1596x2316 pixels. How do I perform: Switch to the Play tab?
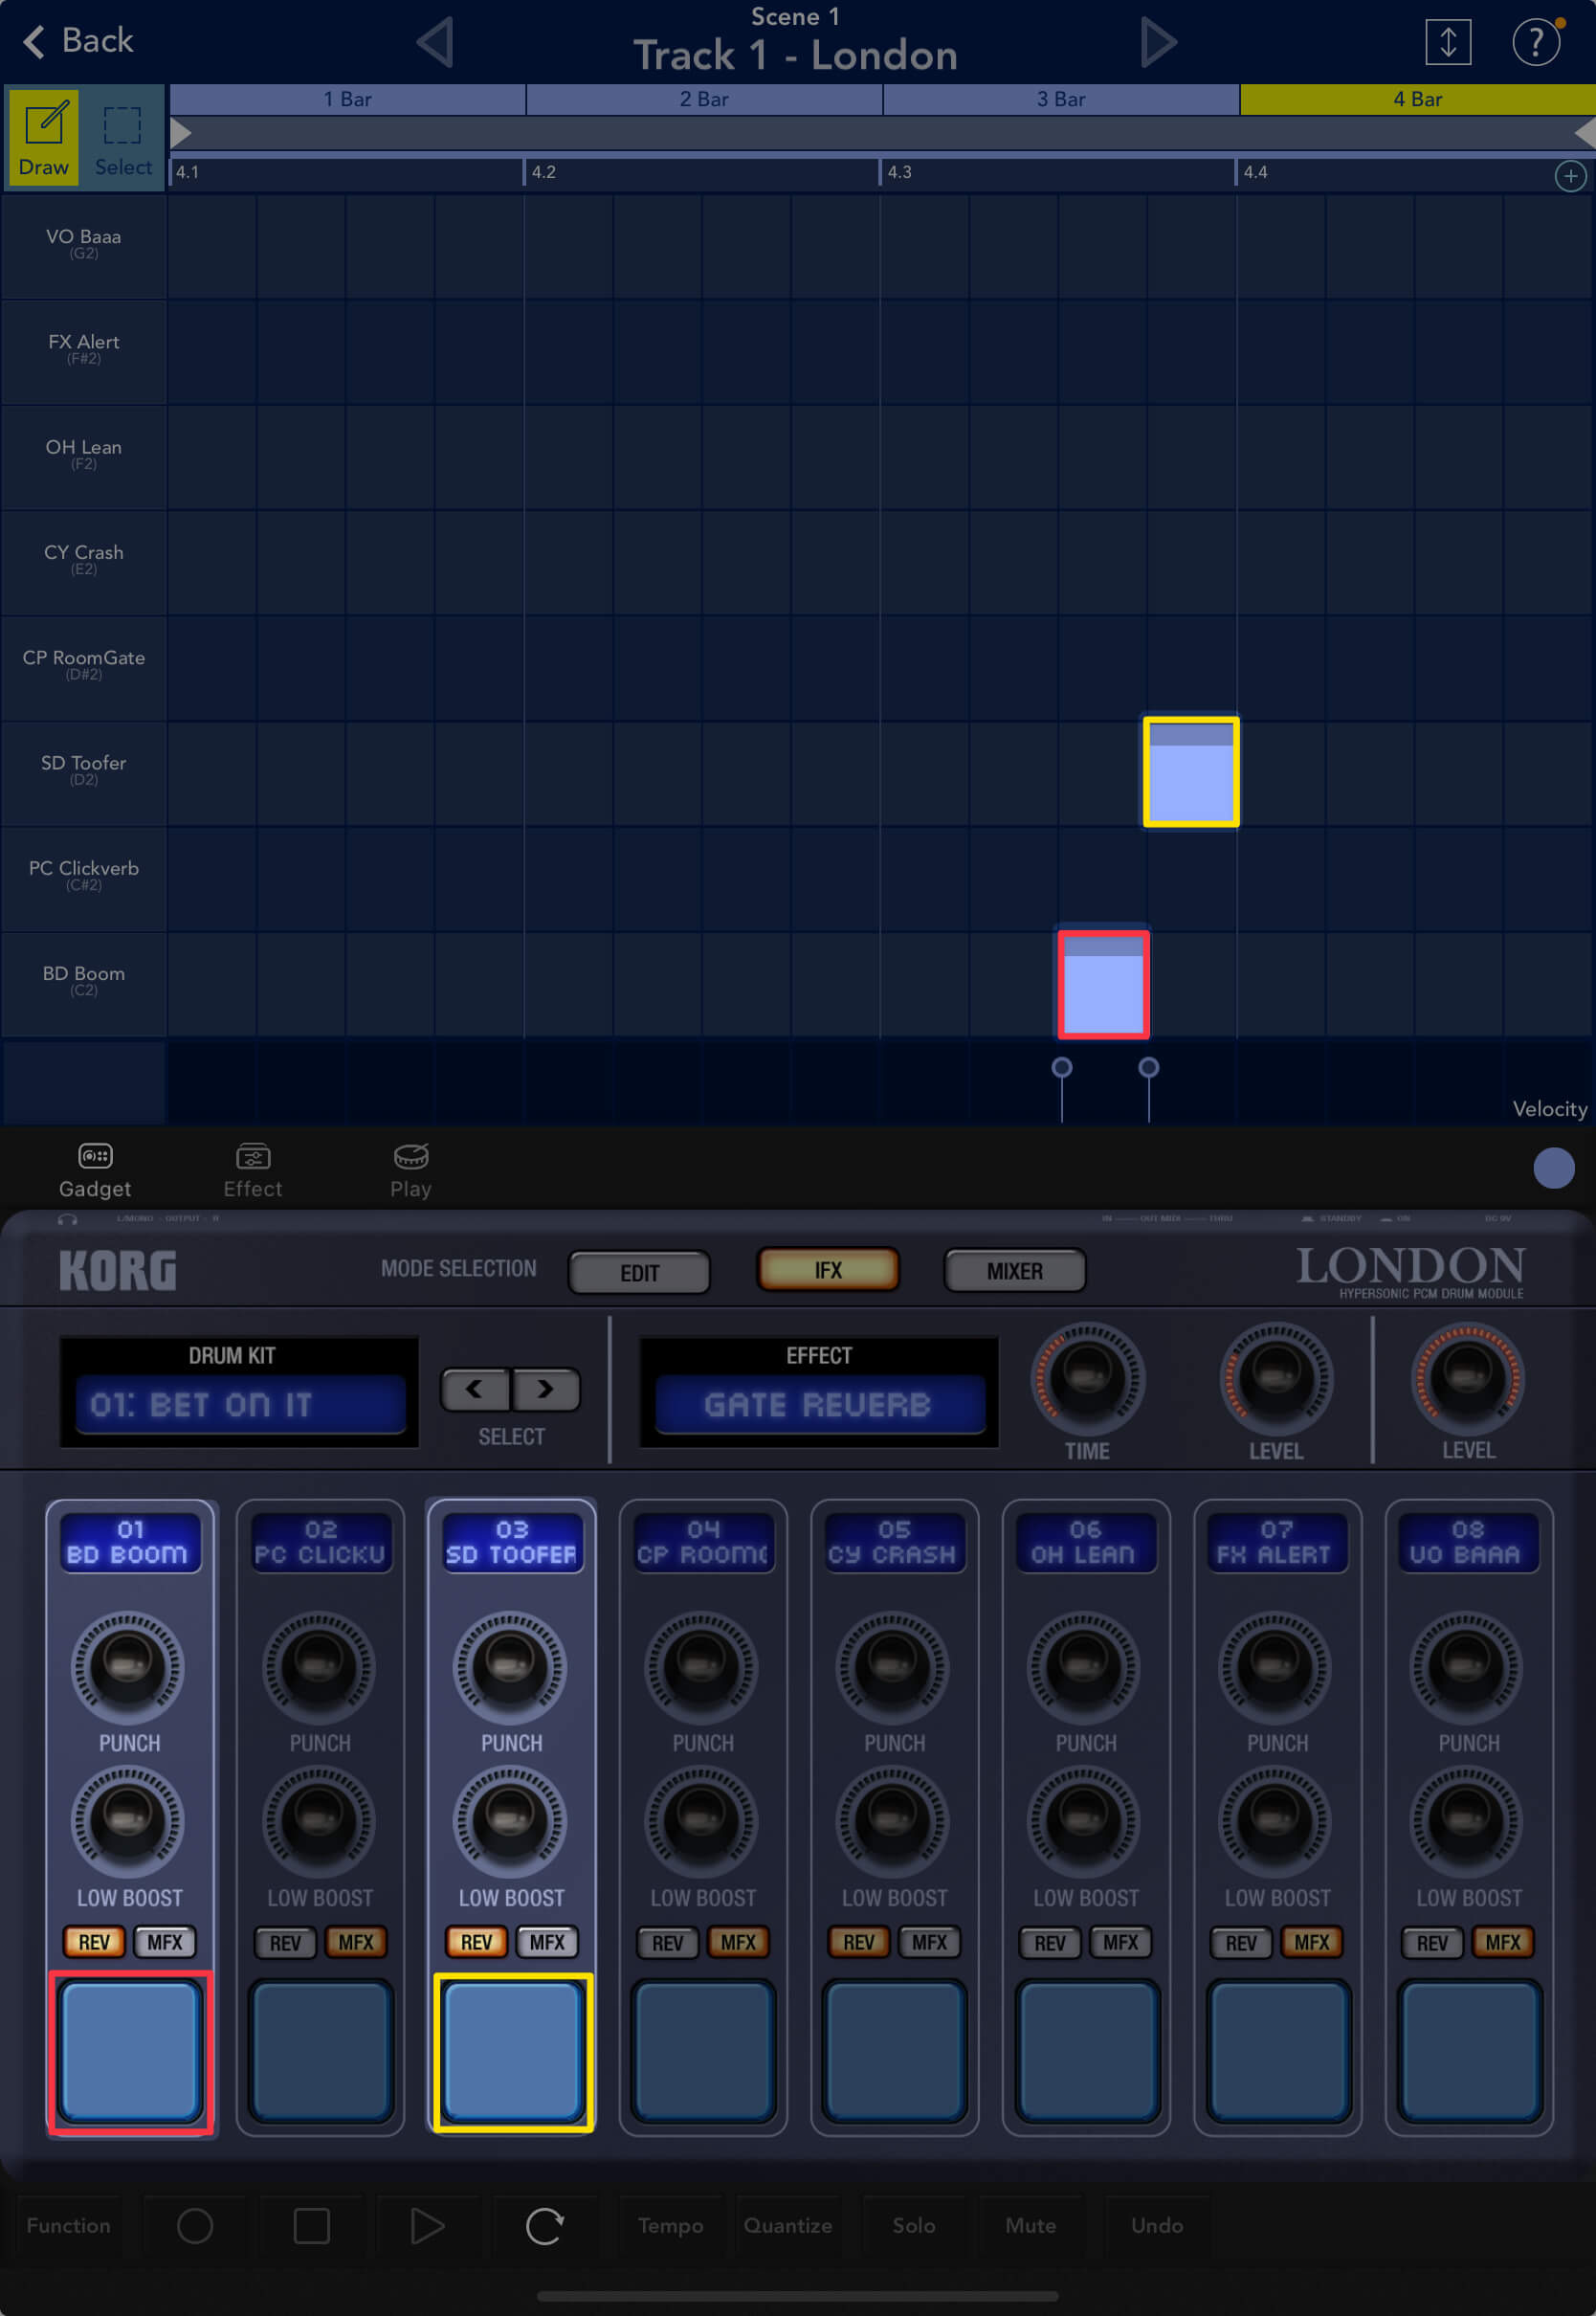410,1169
